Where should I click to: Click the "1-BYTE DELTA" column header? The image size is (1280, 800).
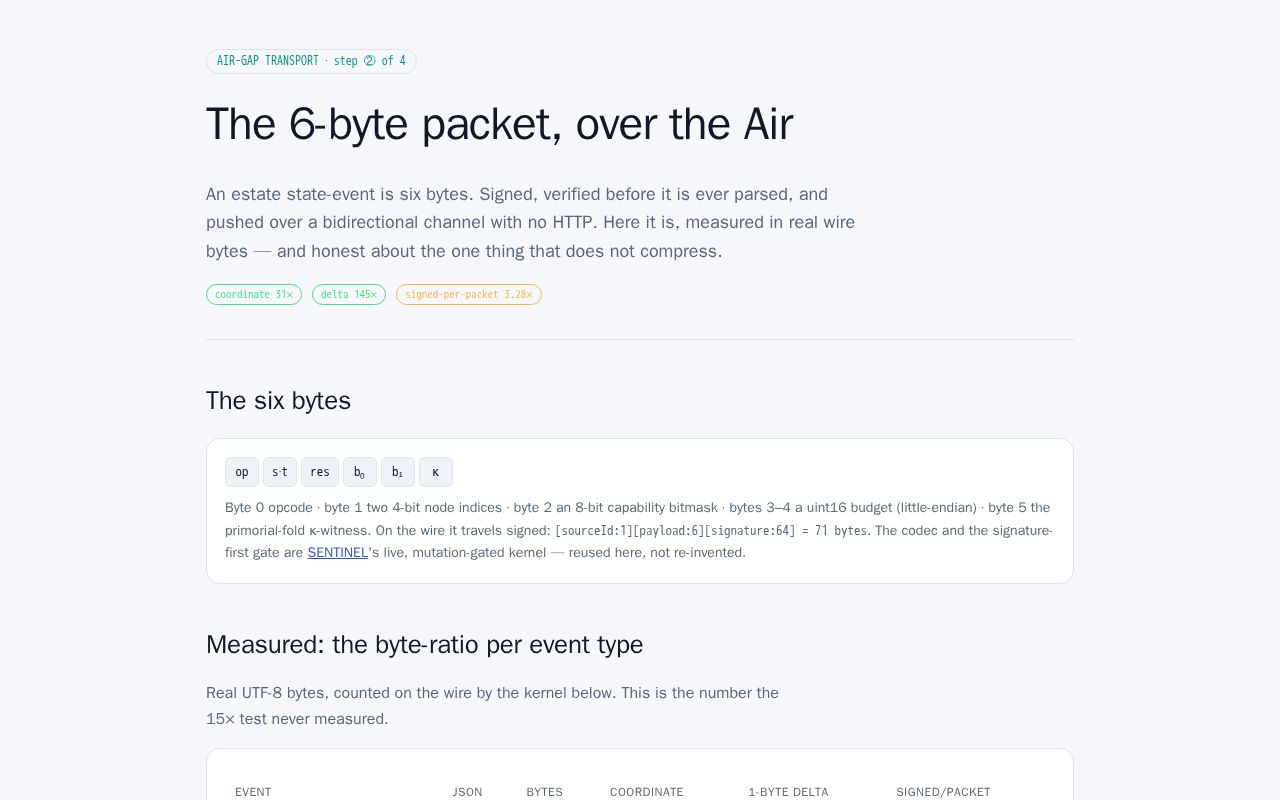(x=788, y=792)
